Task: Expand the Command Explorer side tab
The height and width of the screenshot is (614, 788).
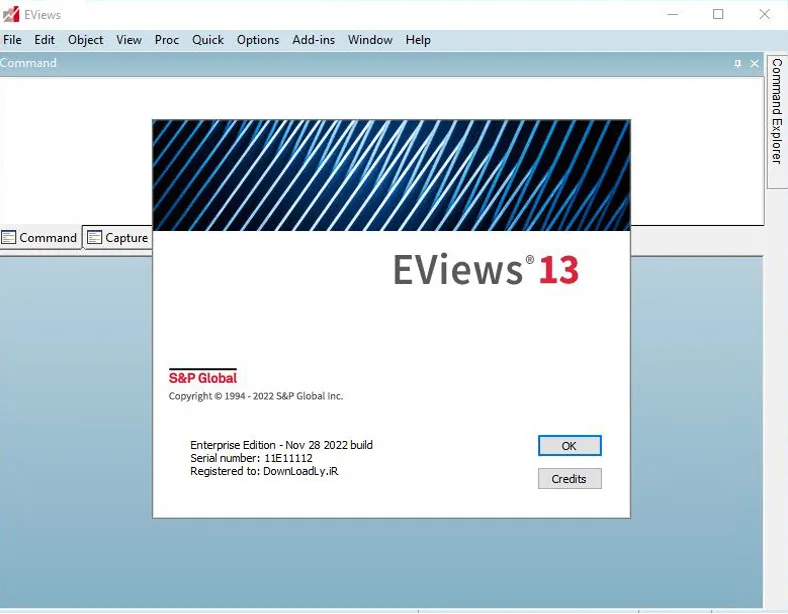Action: tap(777, 112)
